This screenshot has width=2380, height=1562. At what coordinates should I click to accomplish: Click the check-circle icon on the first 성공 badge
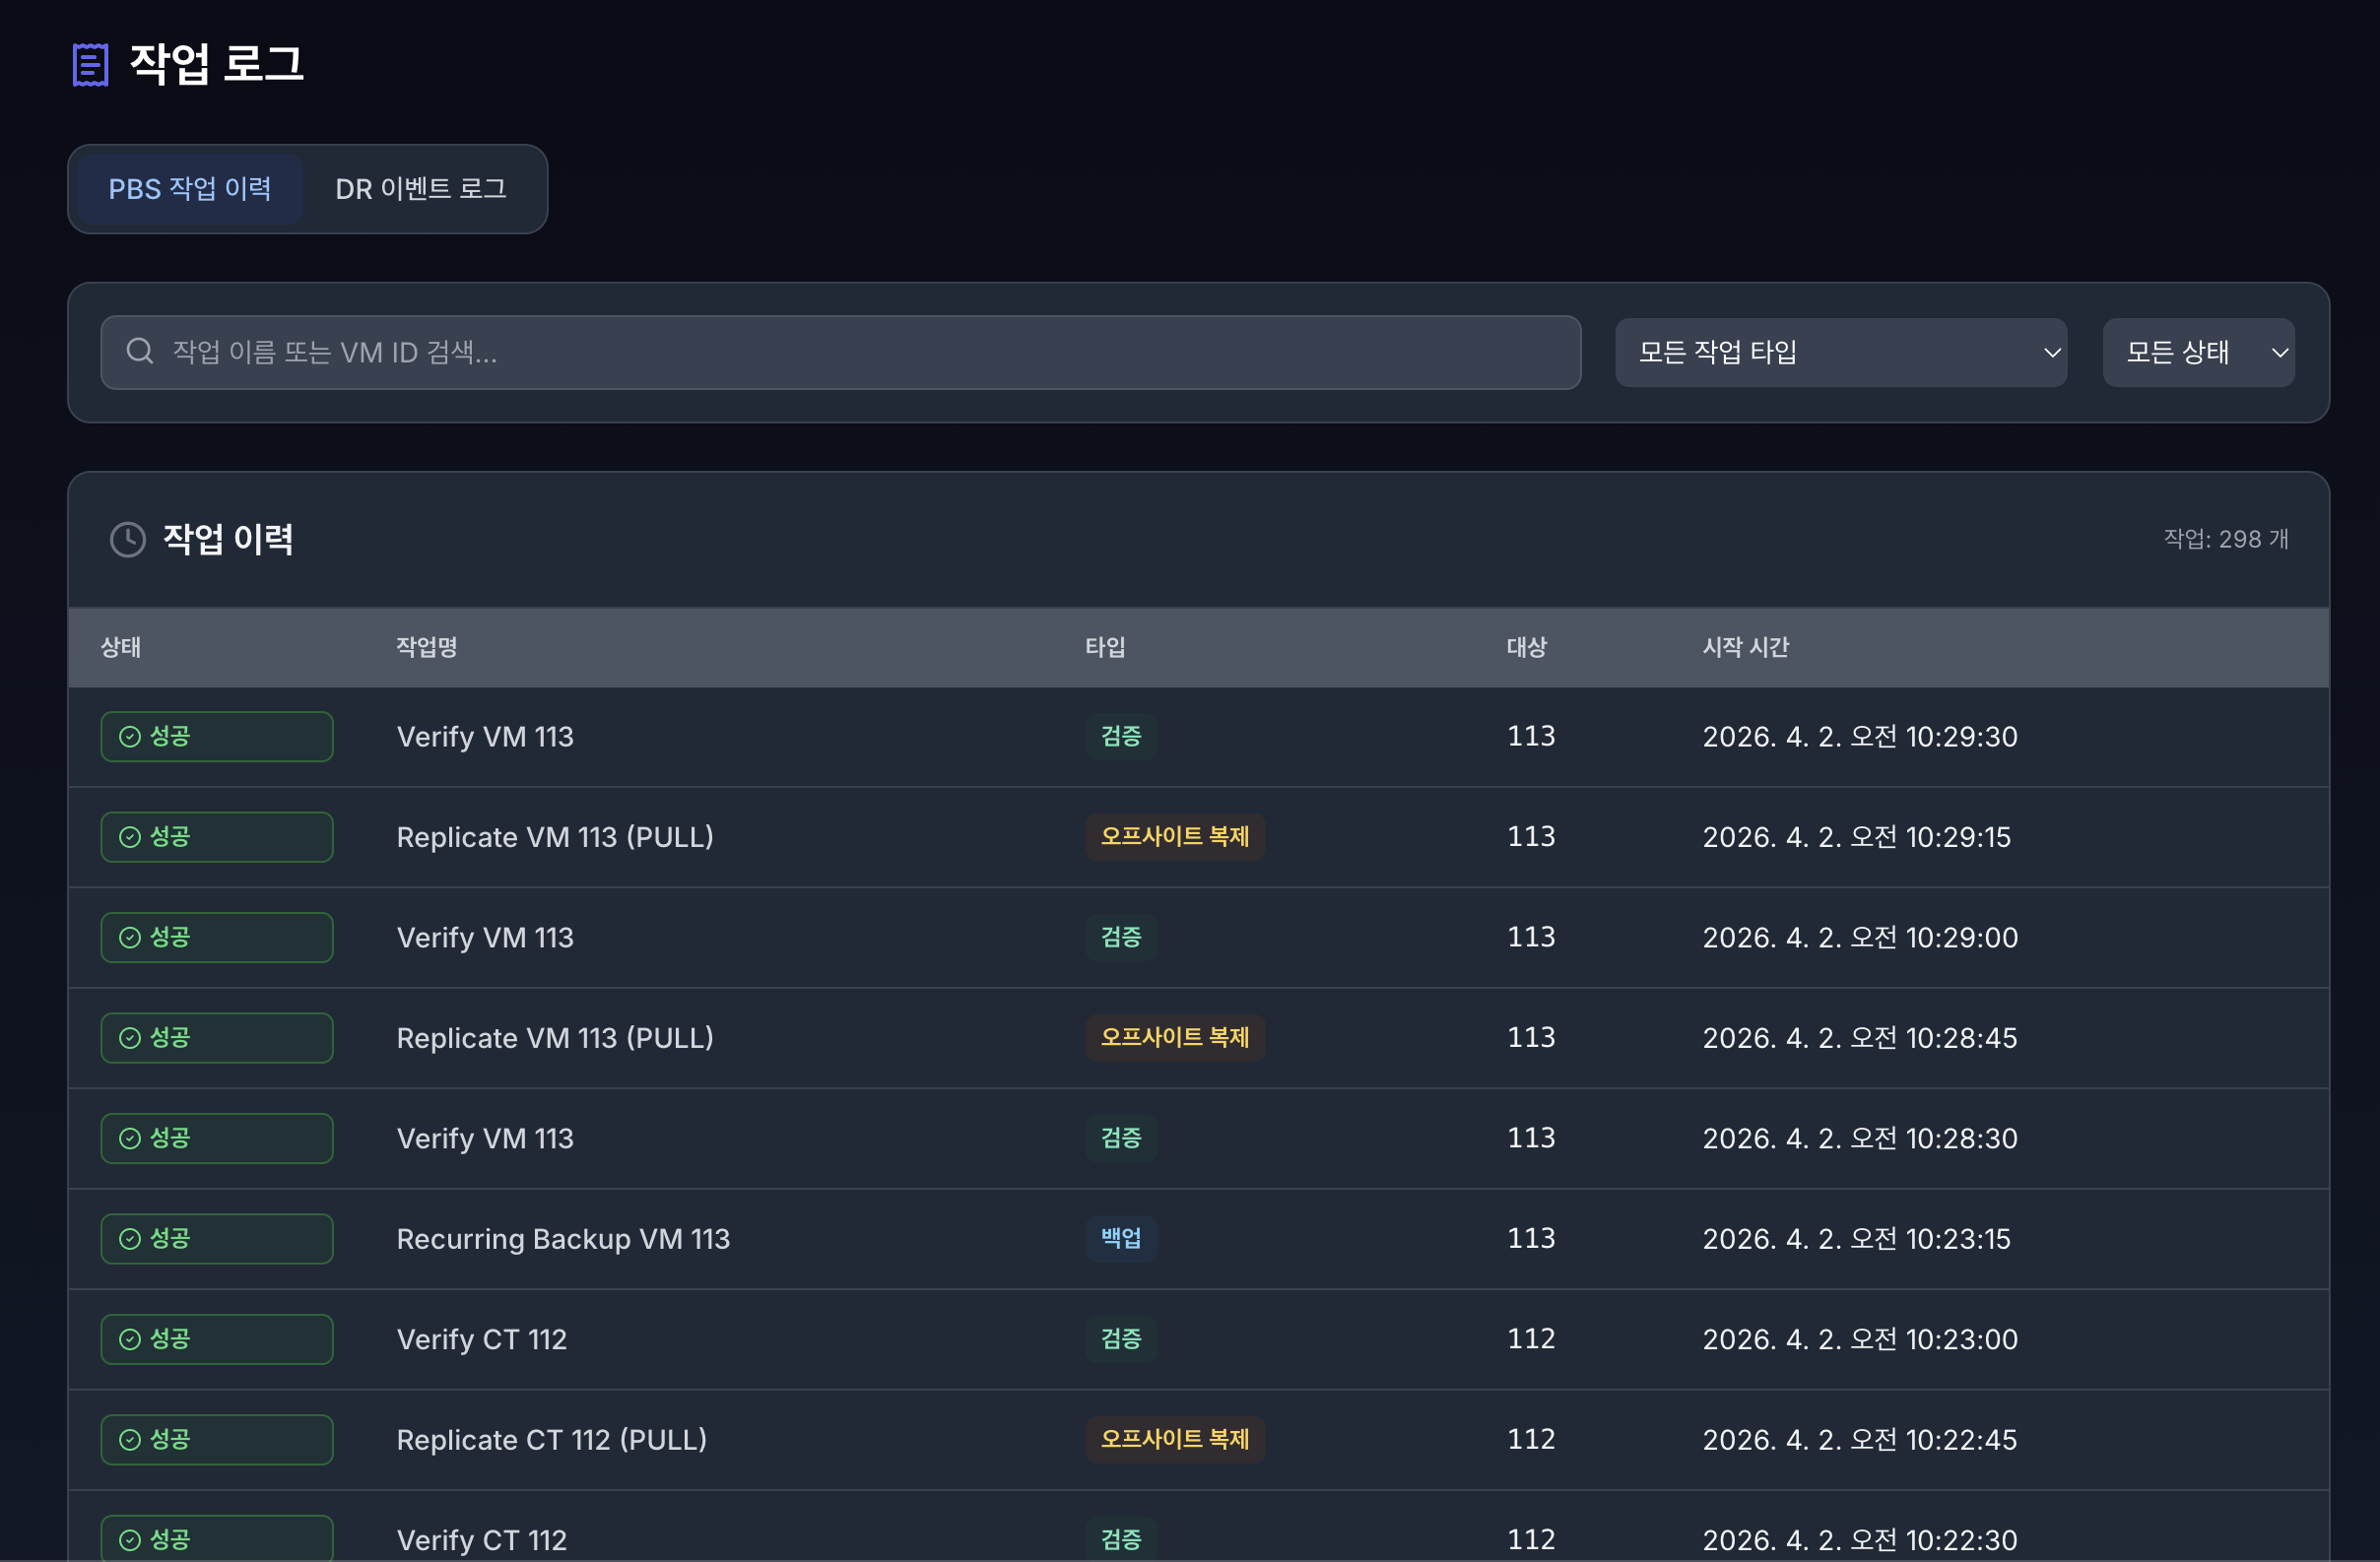click(131, 736)
